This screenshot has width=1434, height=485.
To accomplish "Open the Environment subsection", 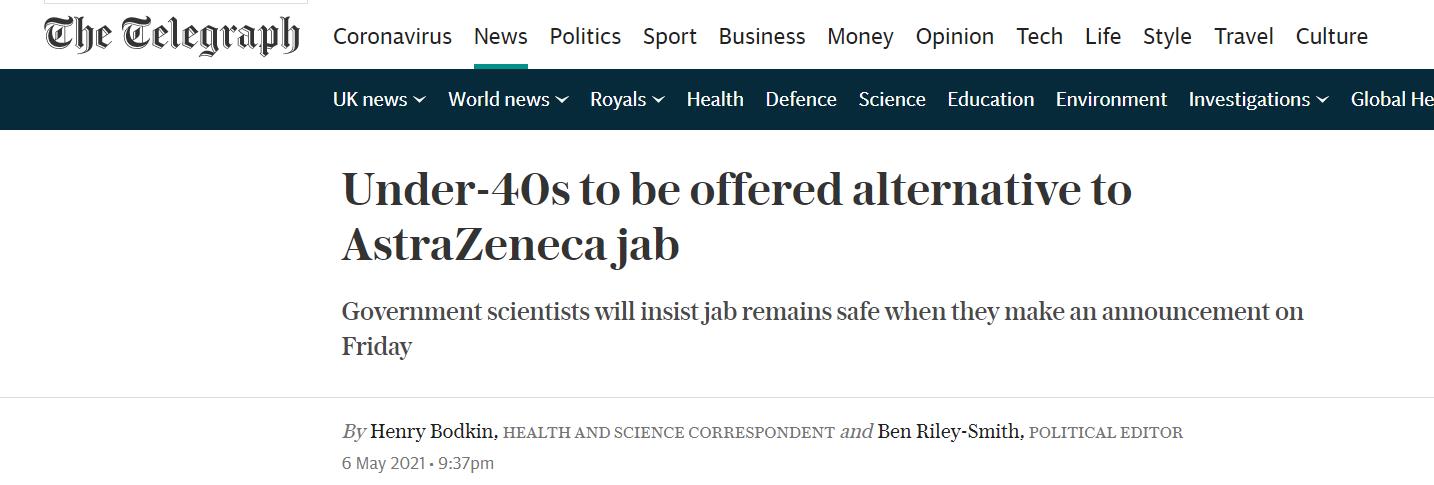I will 1111,99.
